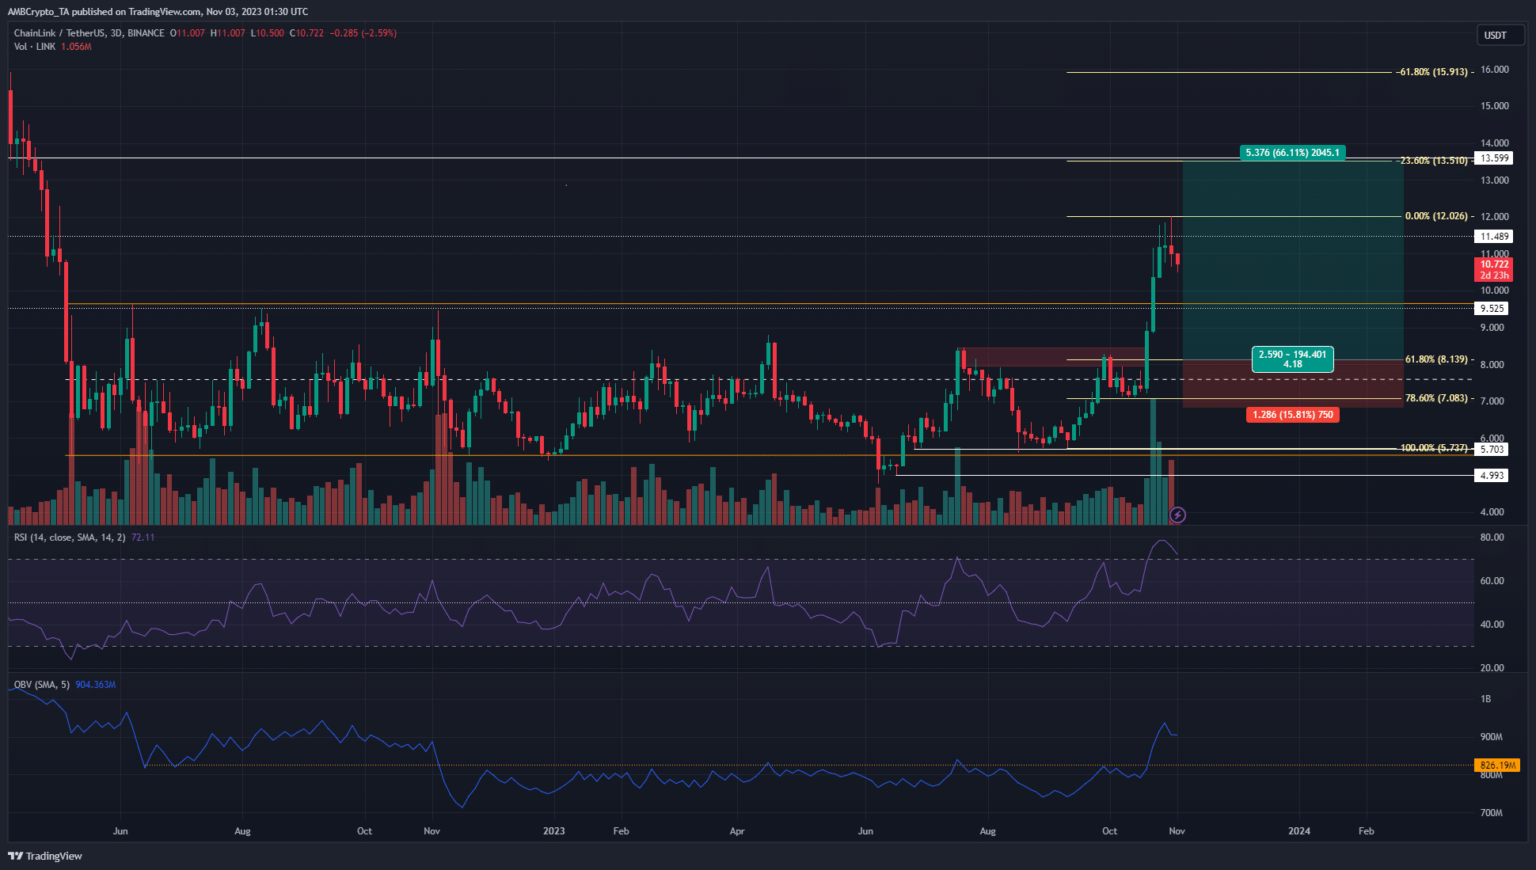The width and height of the screenshot is (1536, 870).
Task: Click the 2023 marker on the time axis
Action: coord(553,831)
